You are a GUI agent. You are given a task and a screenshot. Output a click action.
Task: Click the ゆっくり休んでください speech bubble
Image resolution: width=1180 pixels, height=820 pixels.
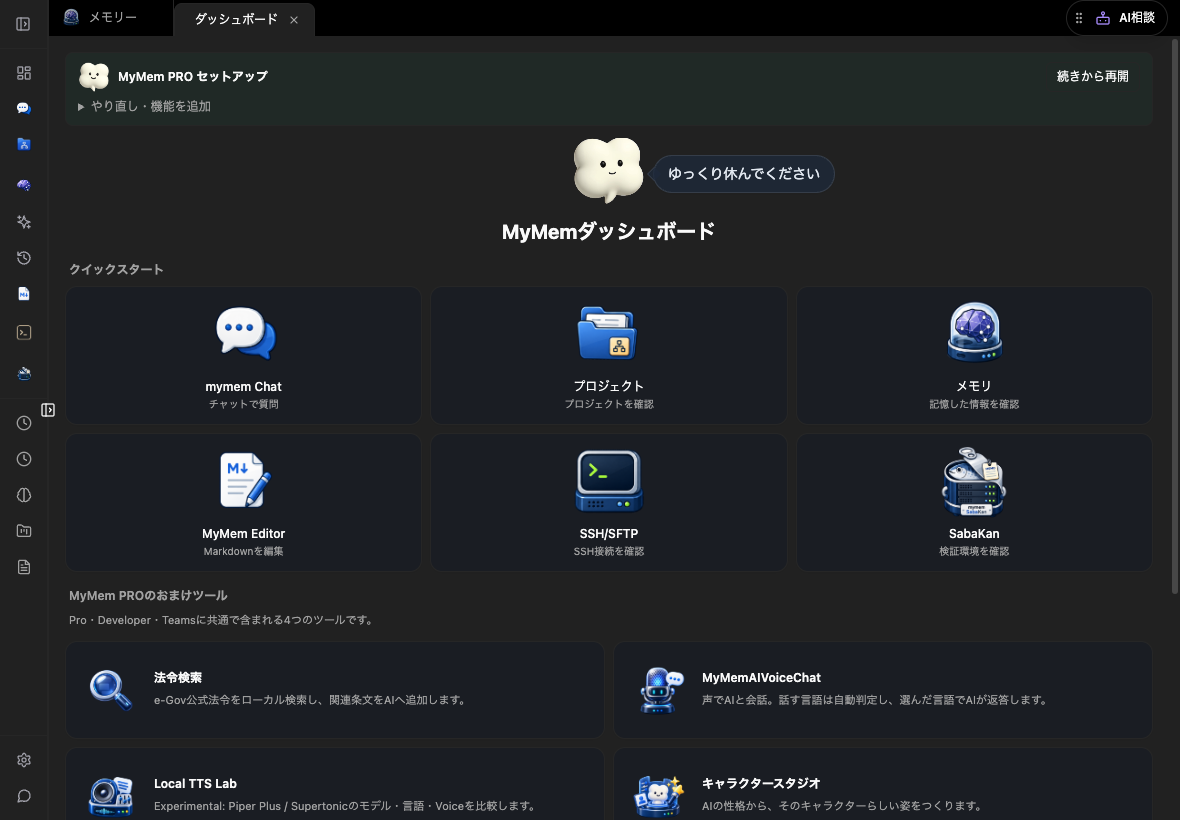tap(744, 174)
